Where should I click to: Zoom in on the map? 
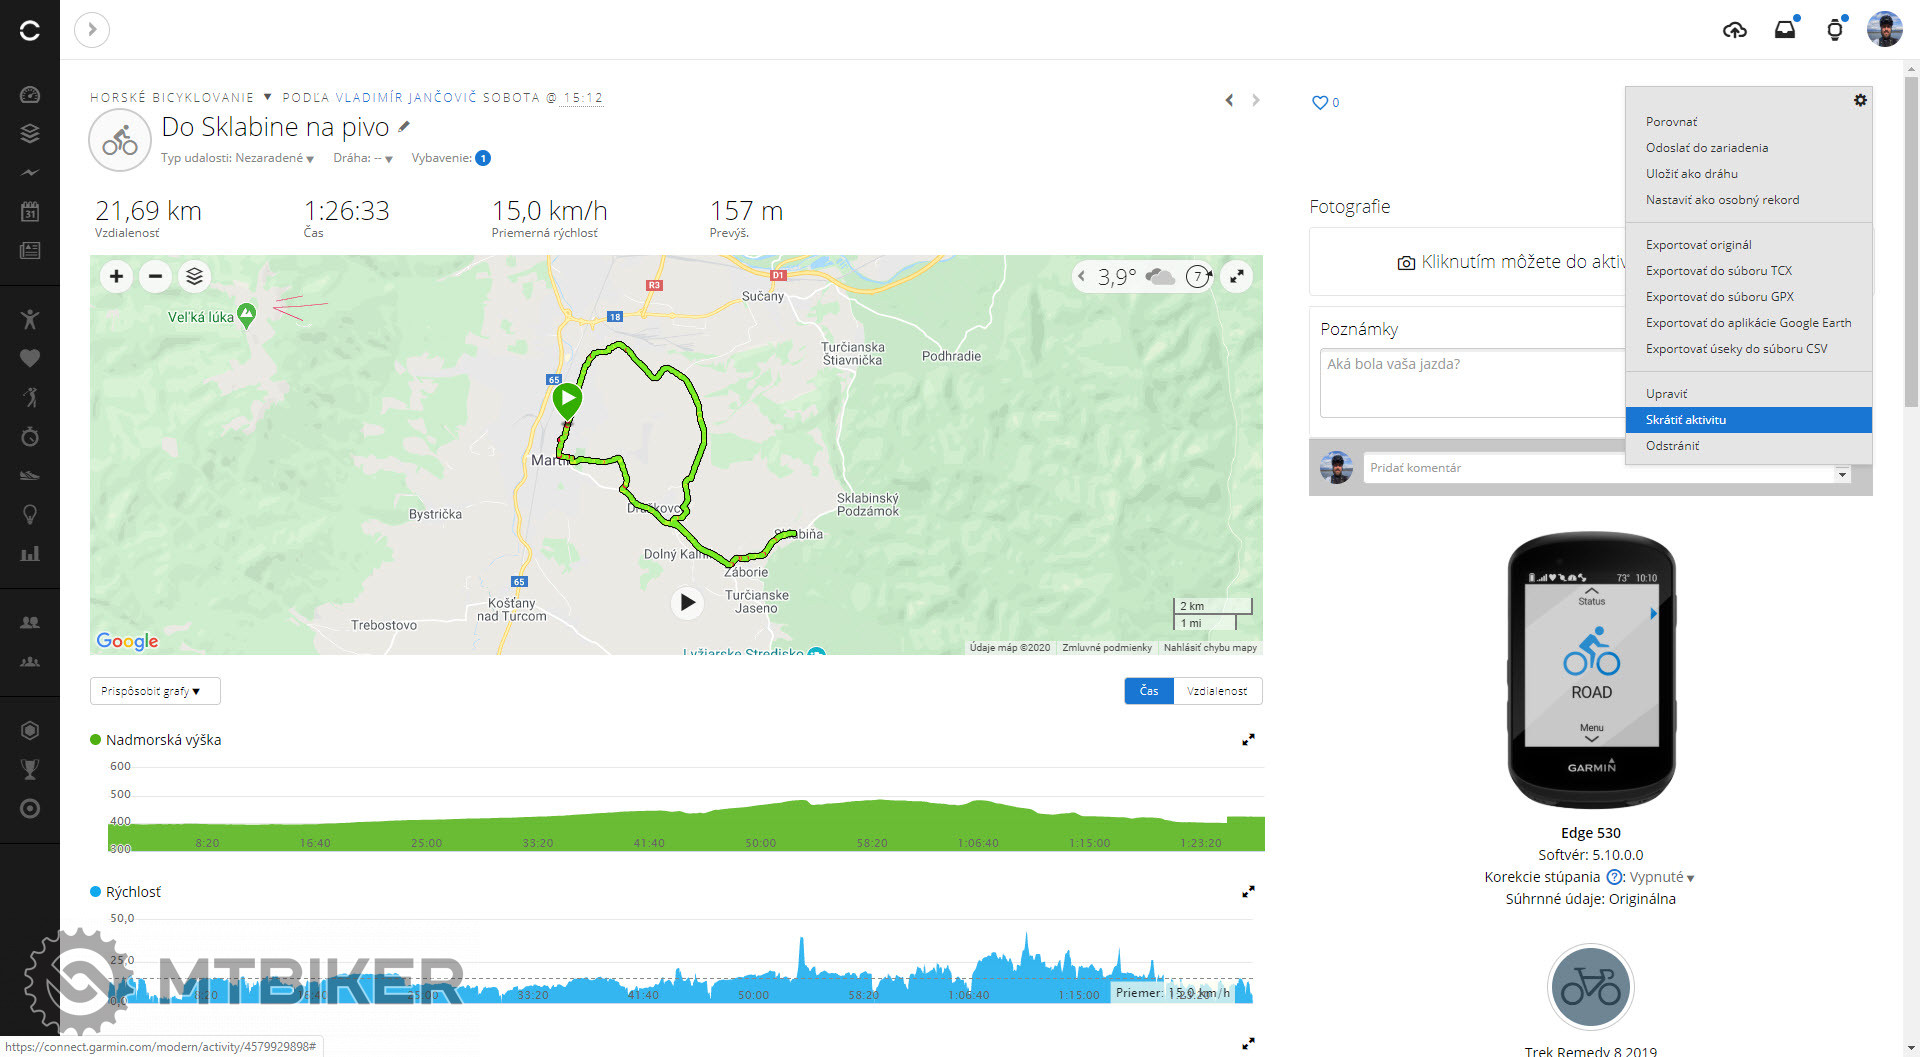(x=116, y=276)
